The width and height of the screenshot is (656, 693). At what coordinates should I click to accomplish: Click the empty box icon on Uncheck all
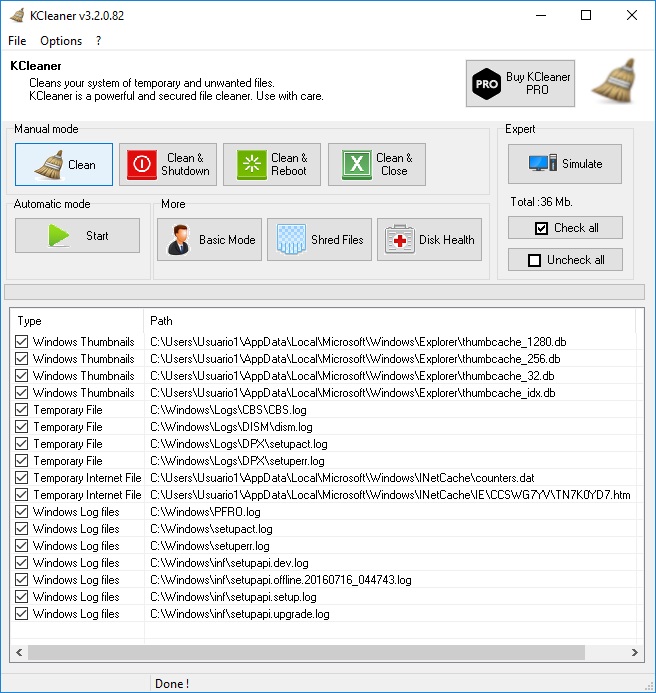(x=534, y=260)
